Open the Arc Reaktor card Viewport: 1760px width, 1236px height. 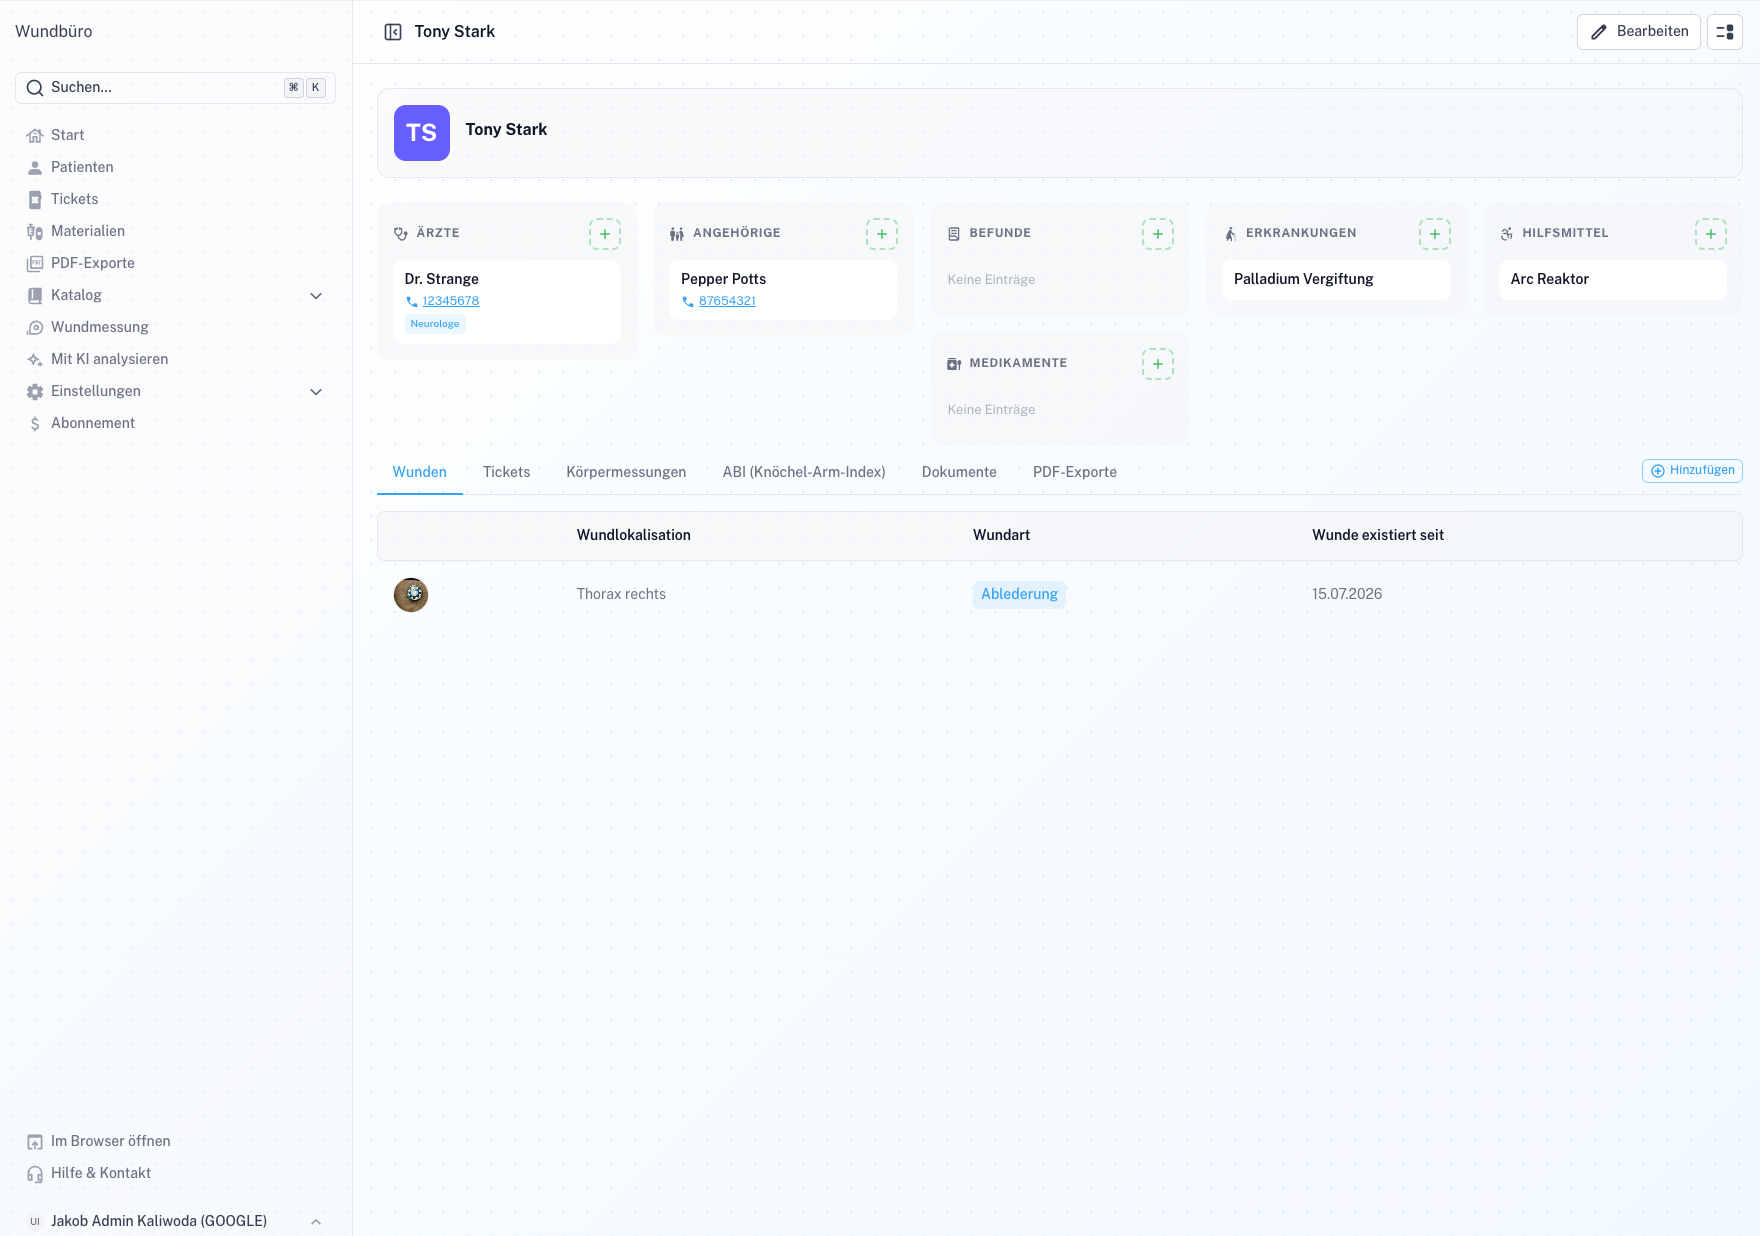[x=1612, y=279]
